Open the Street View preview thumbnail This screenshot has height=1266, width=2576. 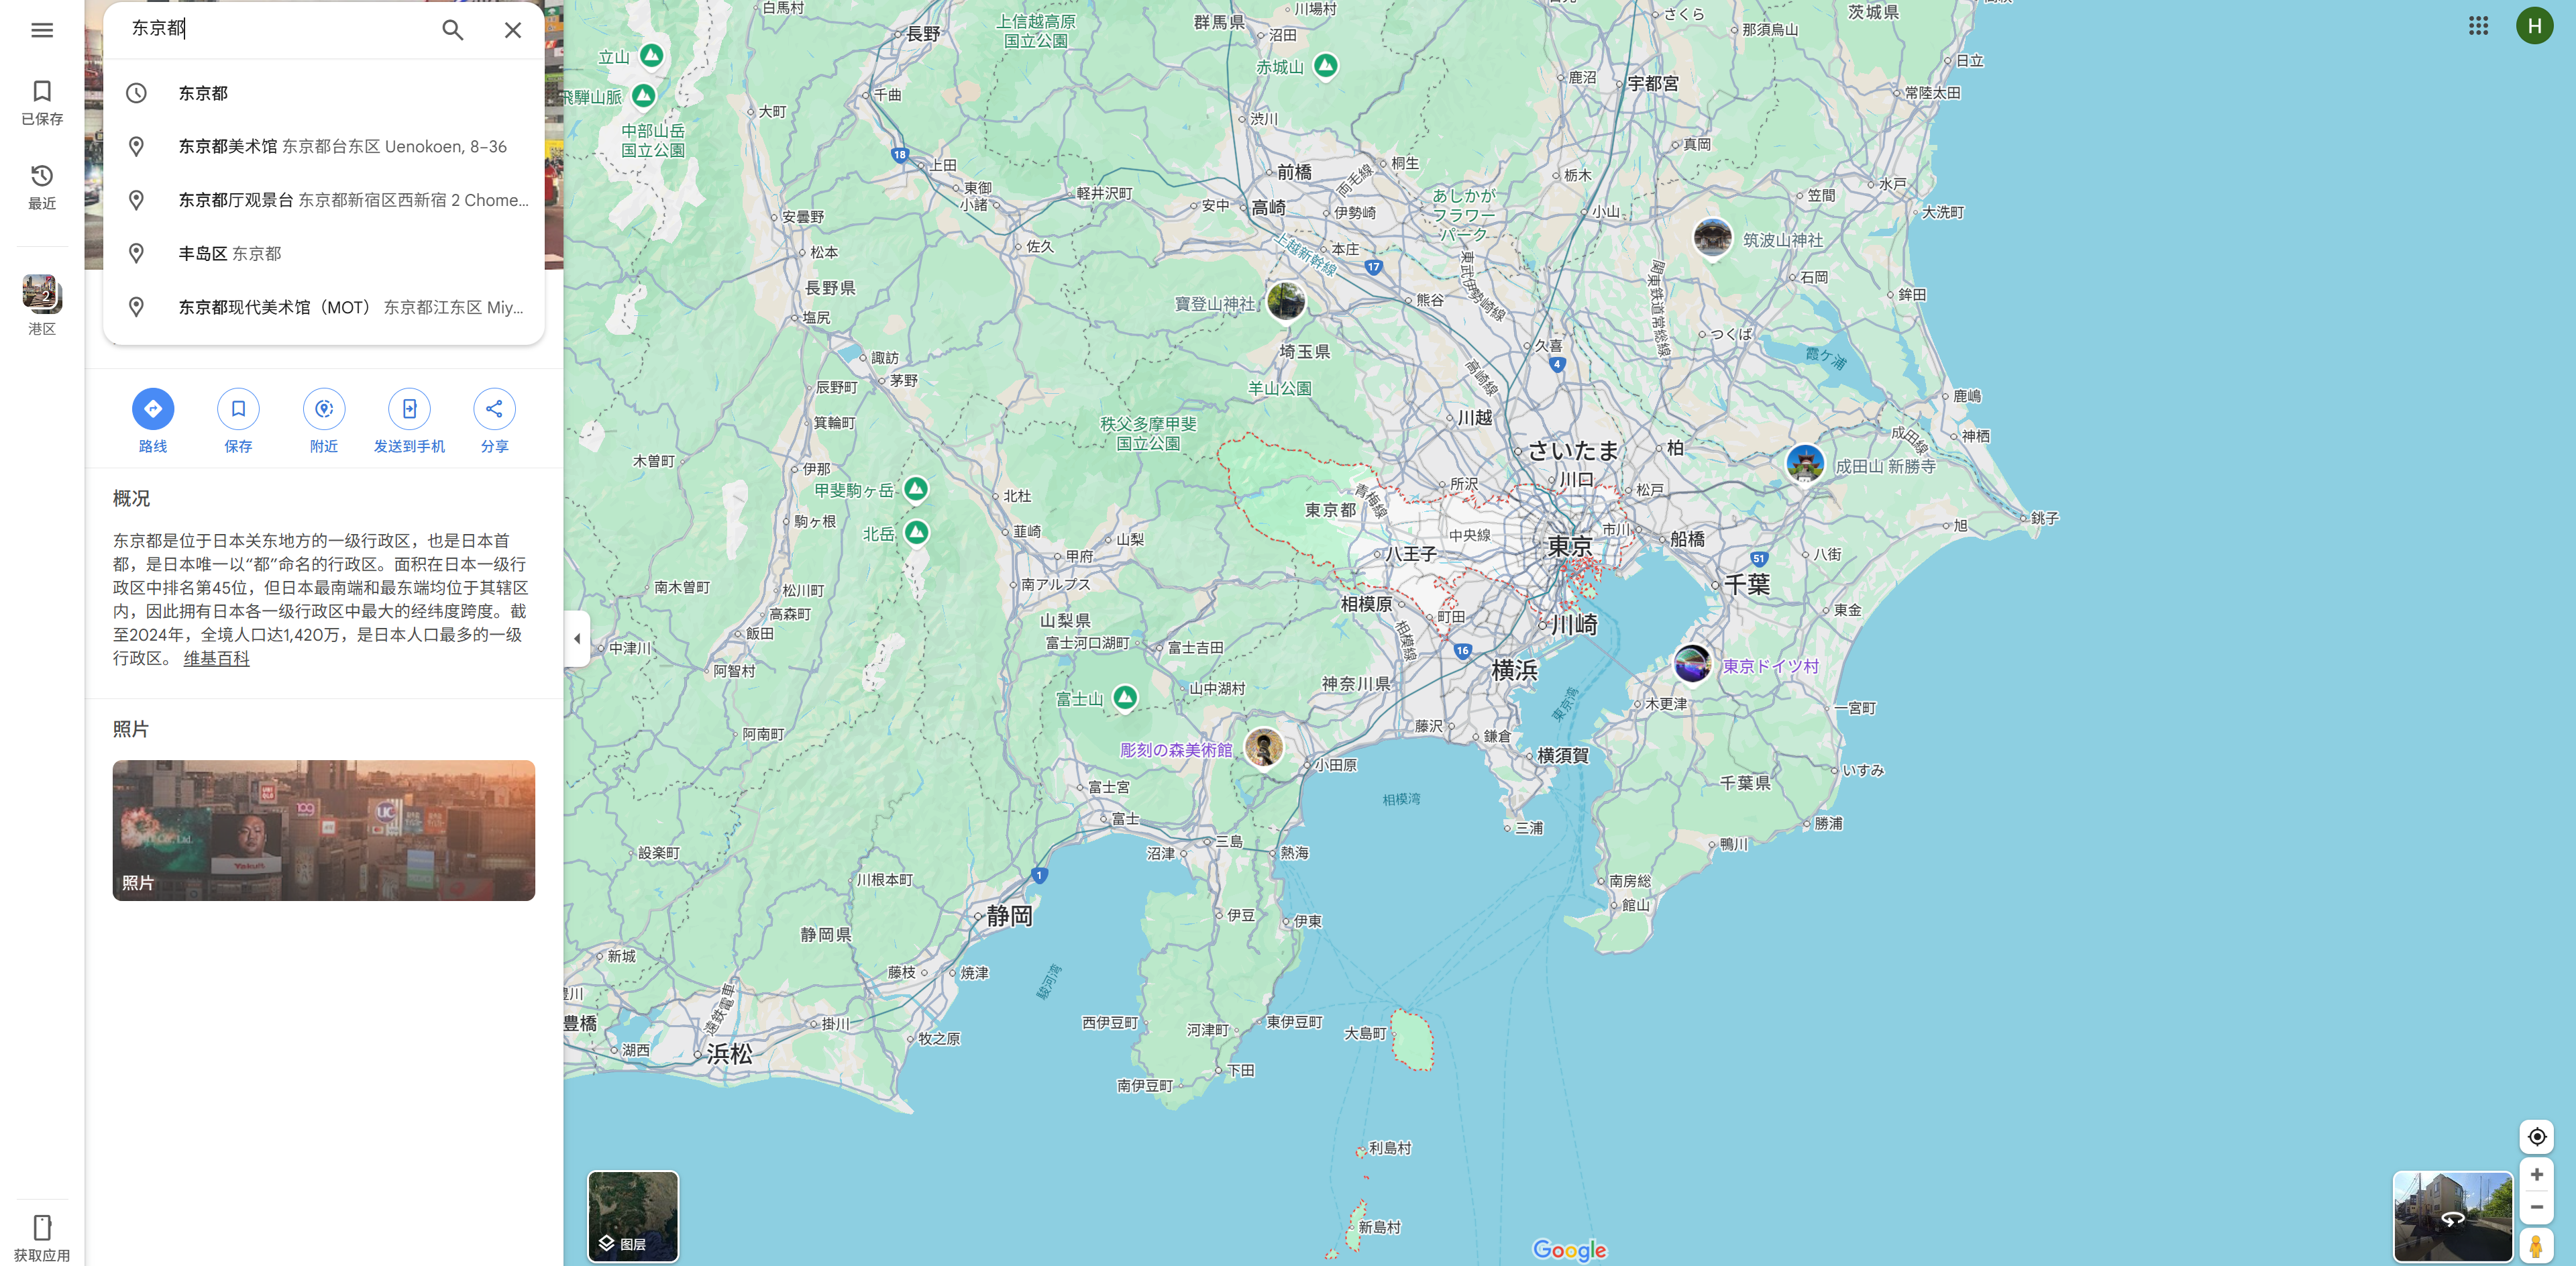click(2453, 1216)
